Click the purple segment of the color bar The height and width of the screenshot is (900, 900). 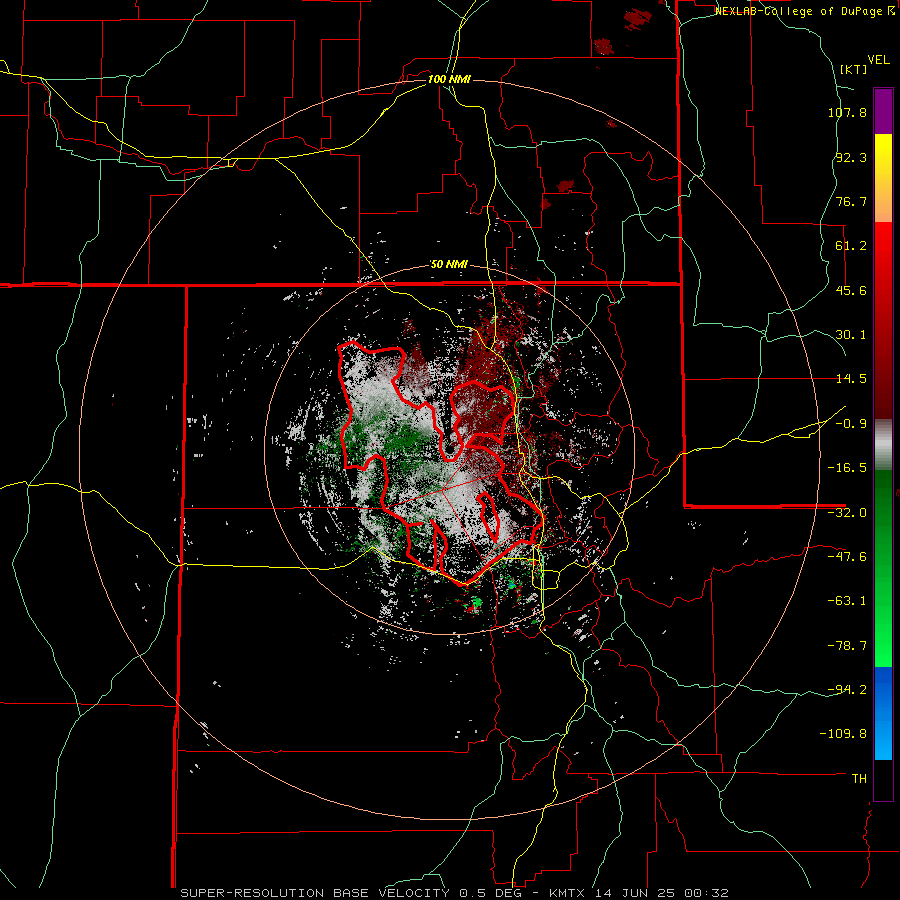click(883, 111)
